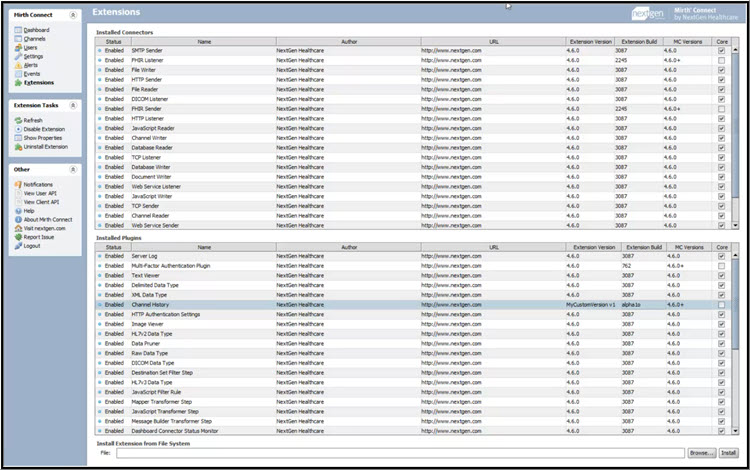Click the Install button

[x=728, y=453]
